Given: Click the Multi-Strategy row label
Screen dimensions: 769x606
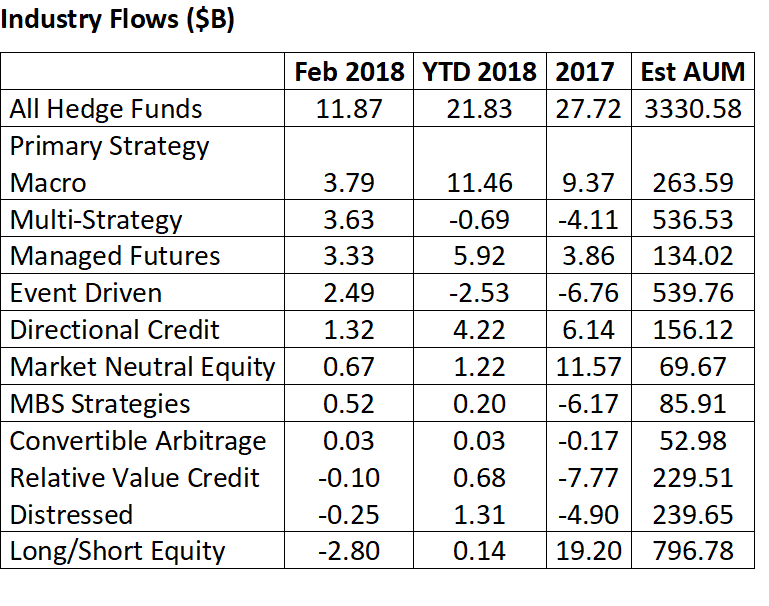Looking at the screenshot, I should tap(96, 219).
